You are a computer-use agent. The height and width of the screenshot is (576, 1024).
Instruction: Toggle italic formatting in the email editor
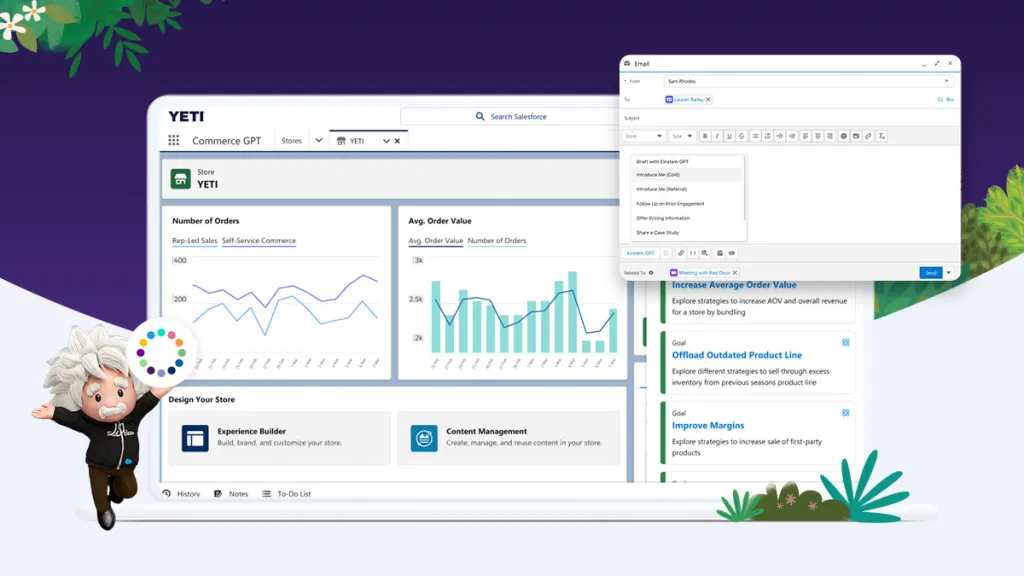point(716,136)
